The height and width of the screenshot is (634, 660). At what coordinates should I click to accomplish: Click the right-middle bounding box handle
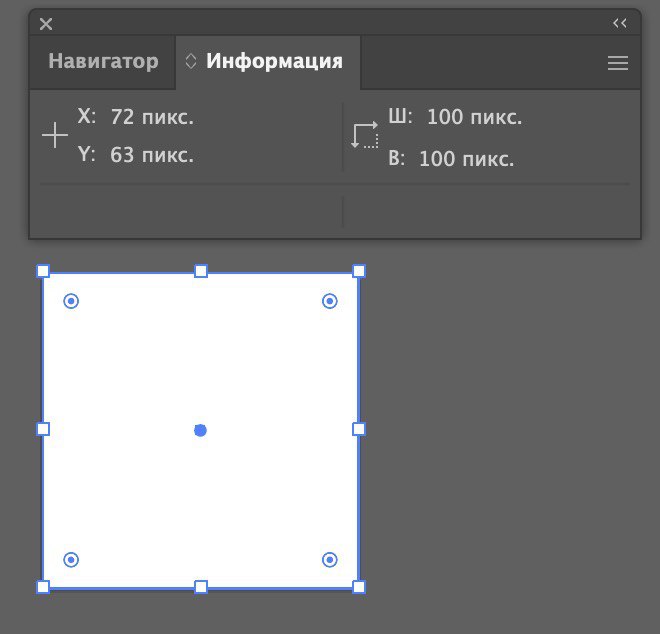tap(359, 429)
